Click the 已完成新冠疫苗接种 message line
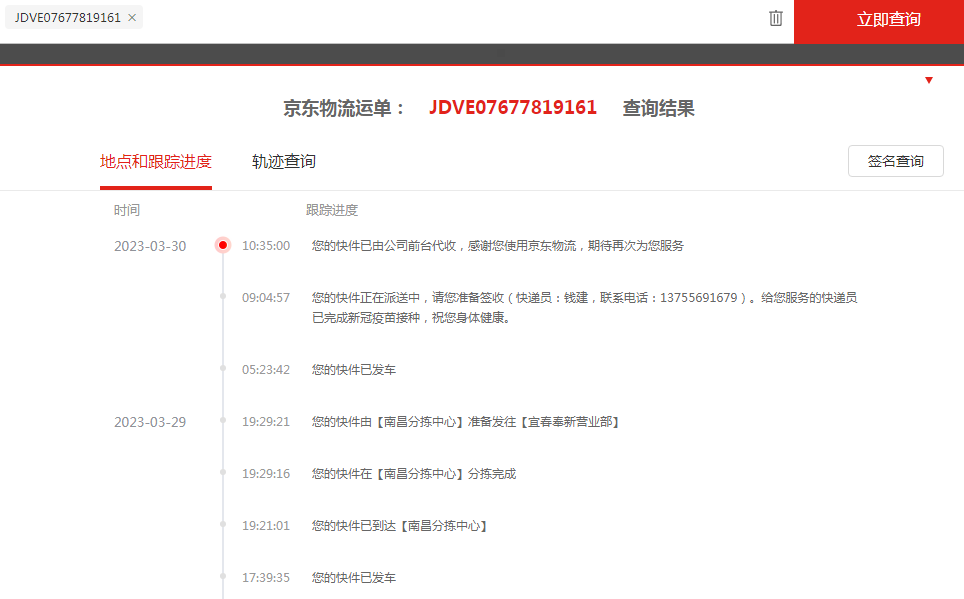This screenshot has width=964, height=599. tap(411, 318)
